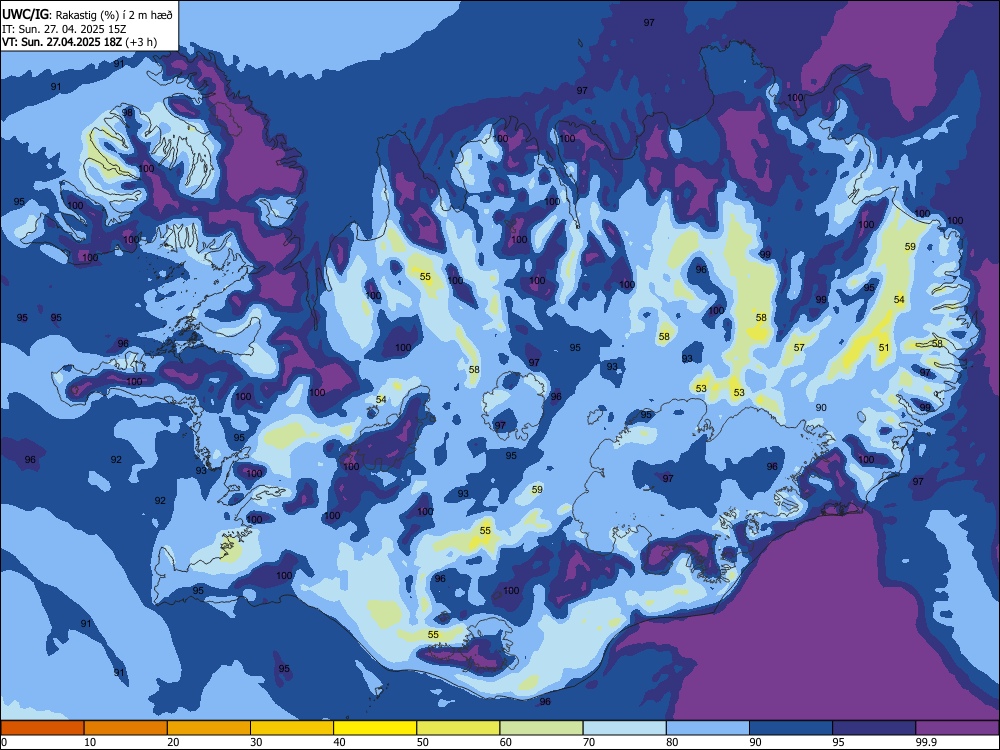Select the 80–90 light blue legend swatch
This screenshot has width=1000, height=750.
tap(708, 728)
